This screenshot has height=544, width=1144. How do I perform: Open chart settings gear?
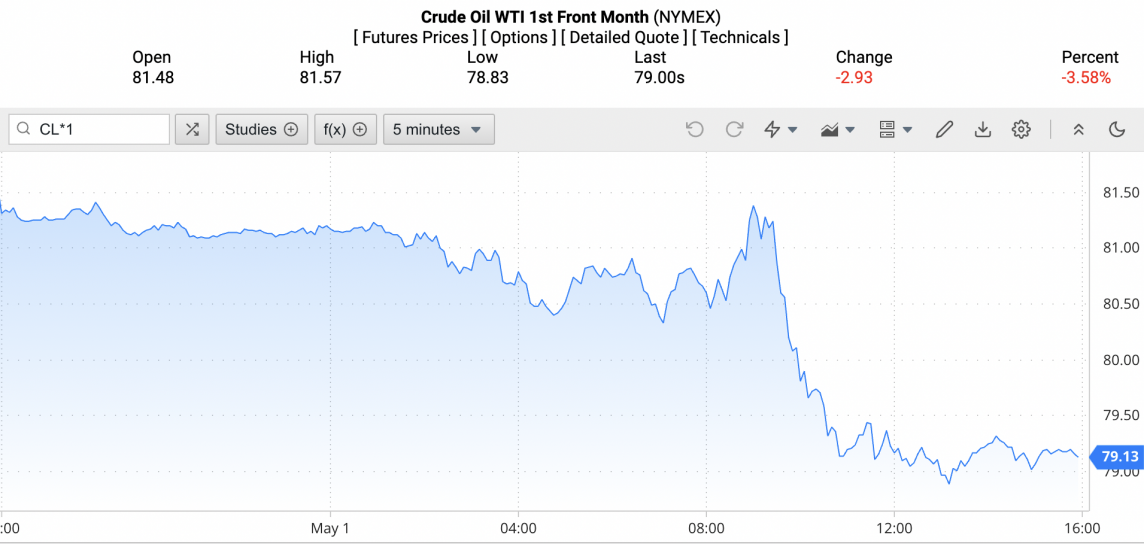click(x=1021, y=129)
